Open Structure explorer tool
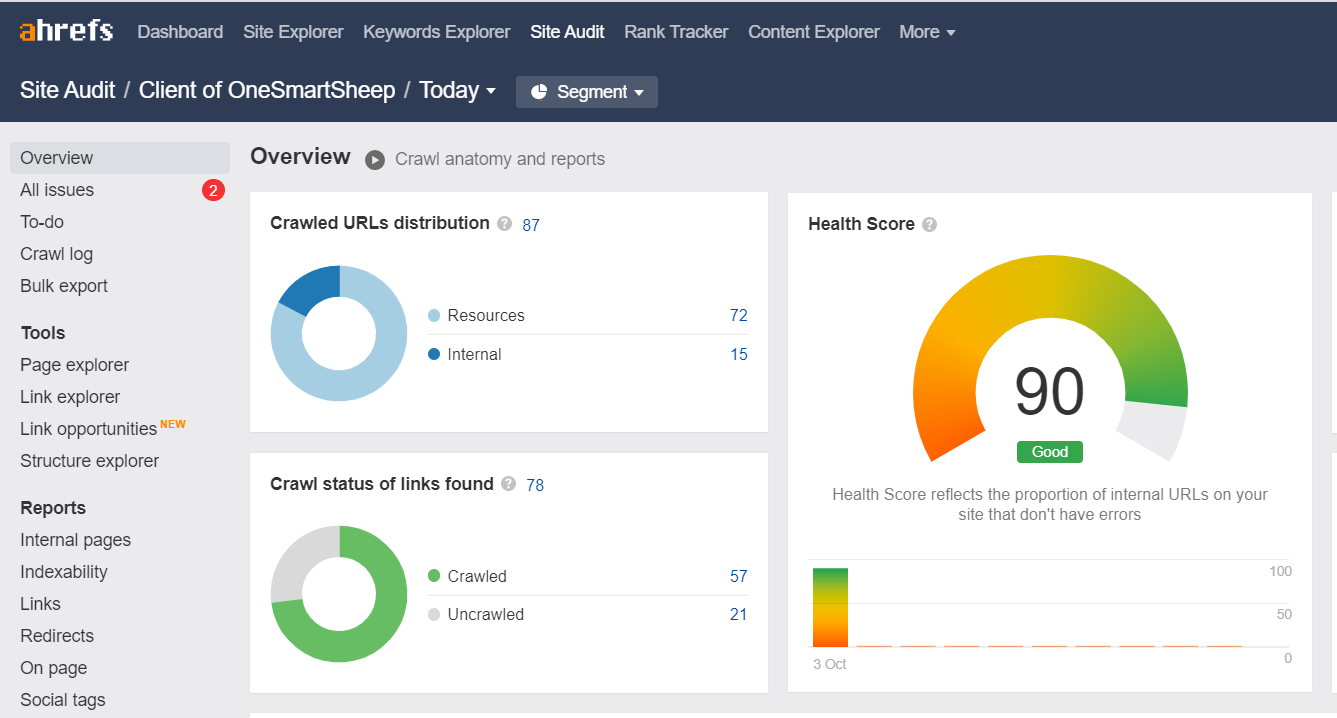The height and width of the screenshot is (718, 1337). click(x=90, y=461)
